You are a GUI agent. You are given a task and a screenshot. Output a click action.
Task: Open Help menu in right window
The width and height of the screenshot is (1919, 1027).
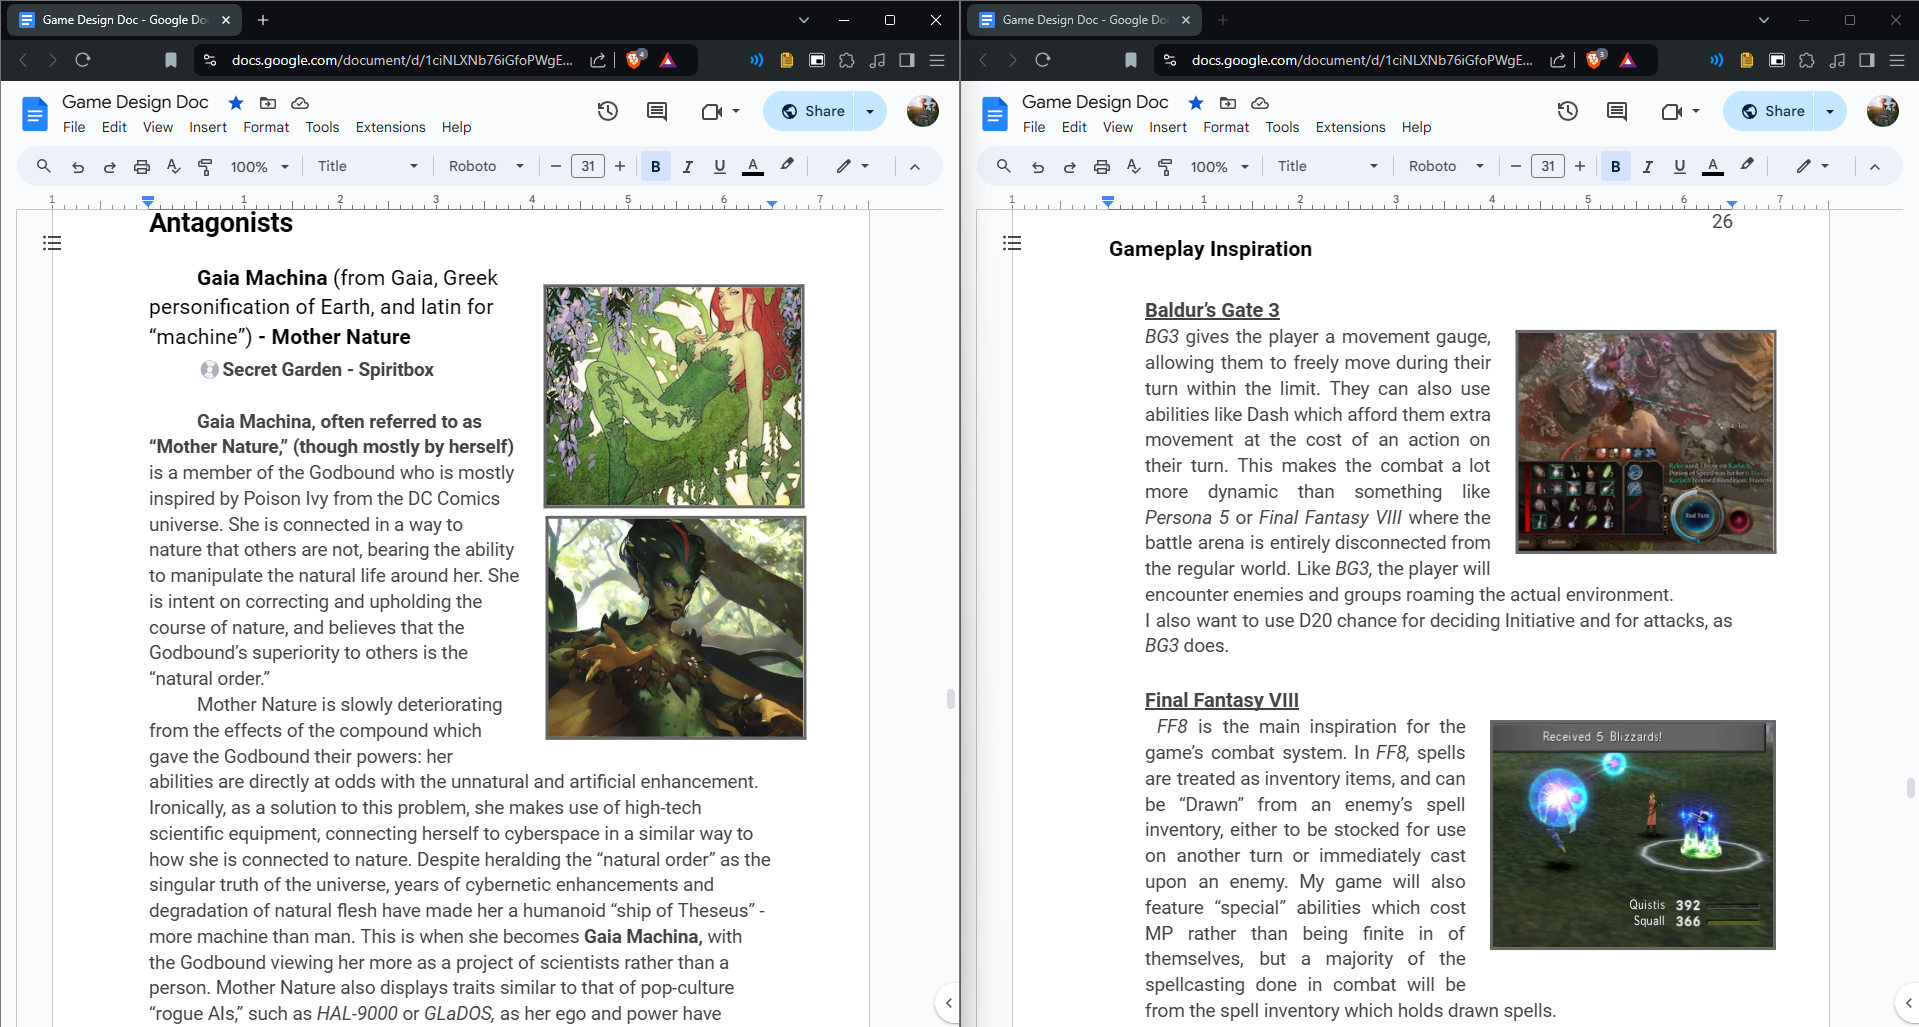tap(1416, 127)
